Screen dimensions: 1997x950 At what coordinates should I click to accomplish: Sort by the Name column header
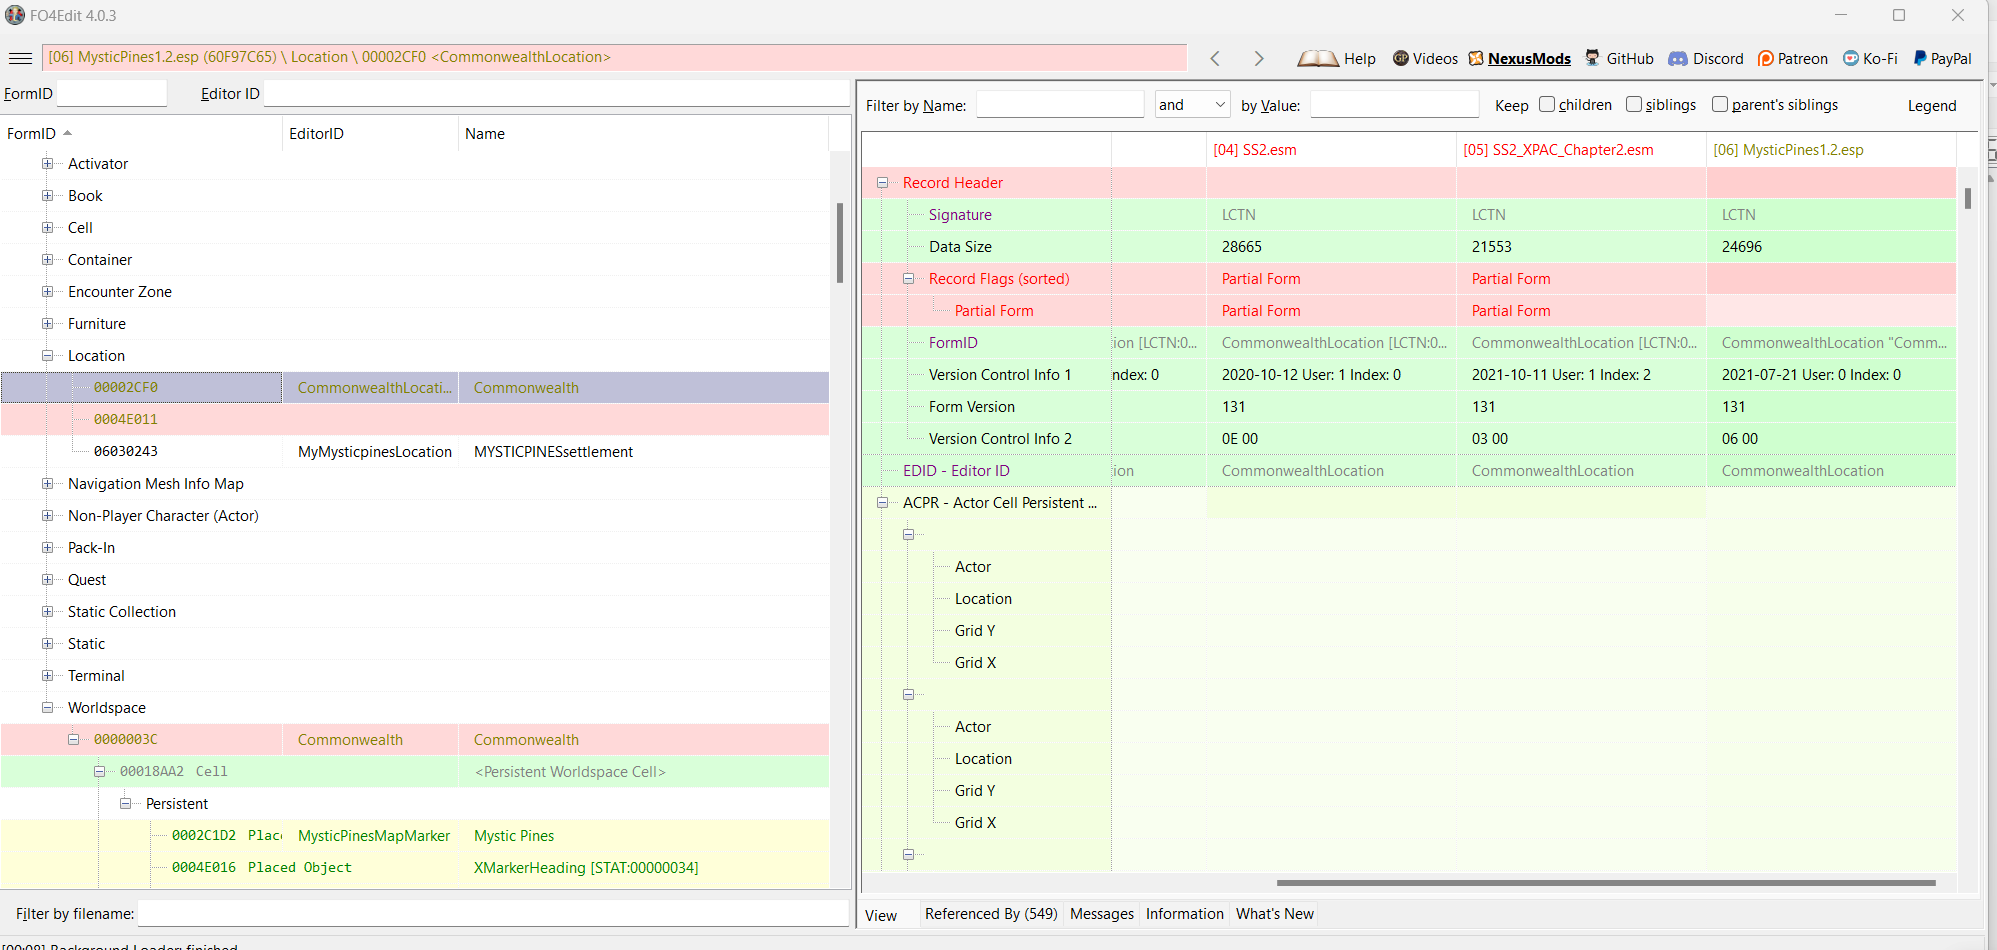point(643,133)
